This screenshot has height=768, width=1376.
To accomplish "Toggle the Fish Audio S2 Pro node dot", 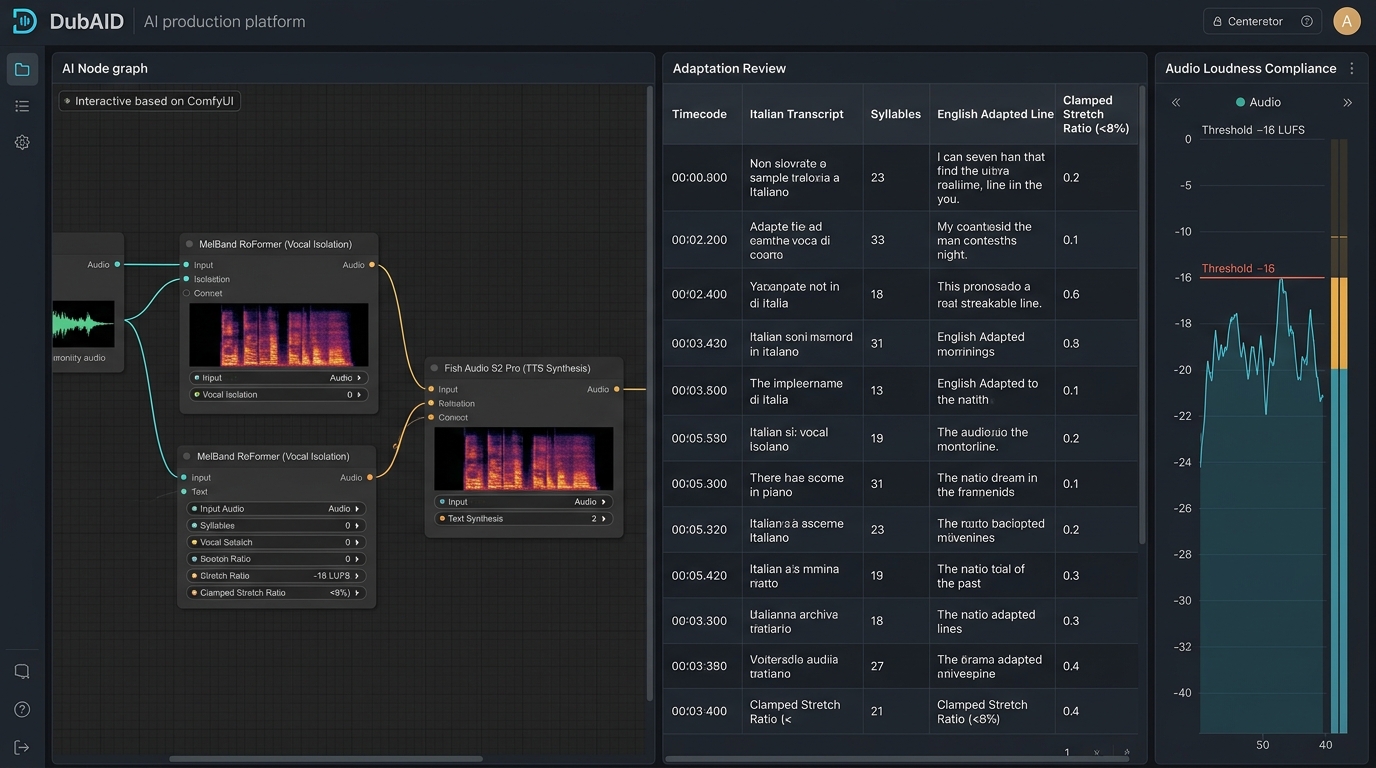I will tap(434, 368).
